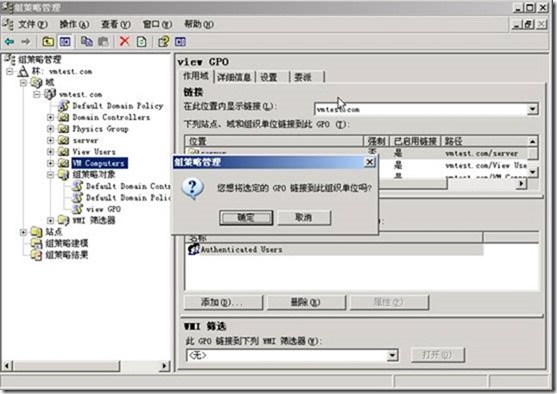The image size is (557, 394).
Task: Switch to the 设置 tab
Action: click(x=269, y=77)
